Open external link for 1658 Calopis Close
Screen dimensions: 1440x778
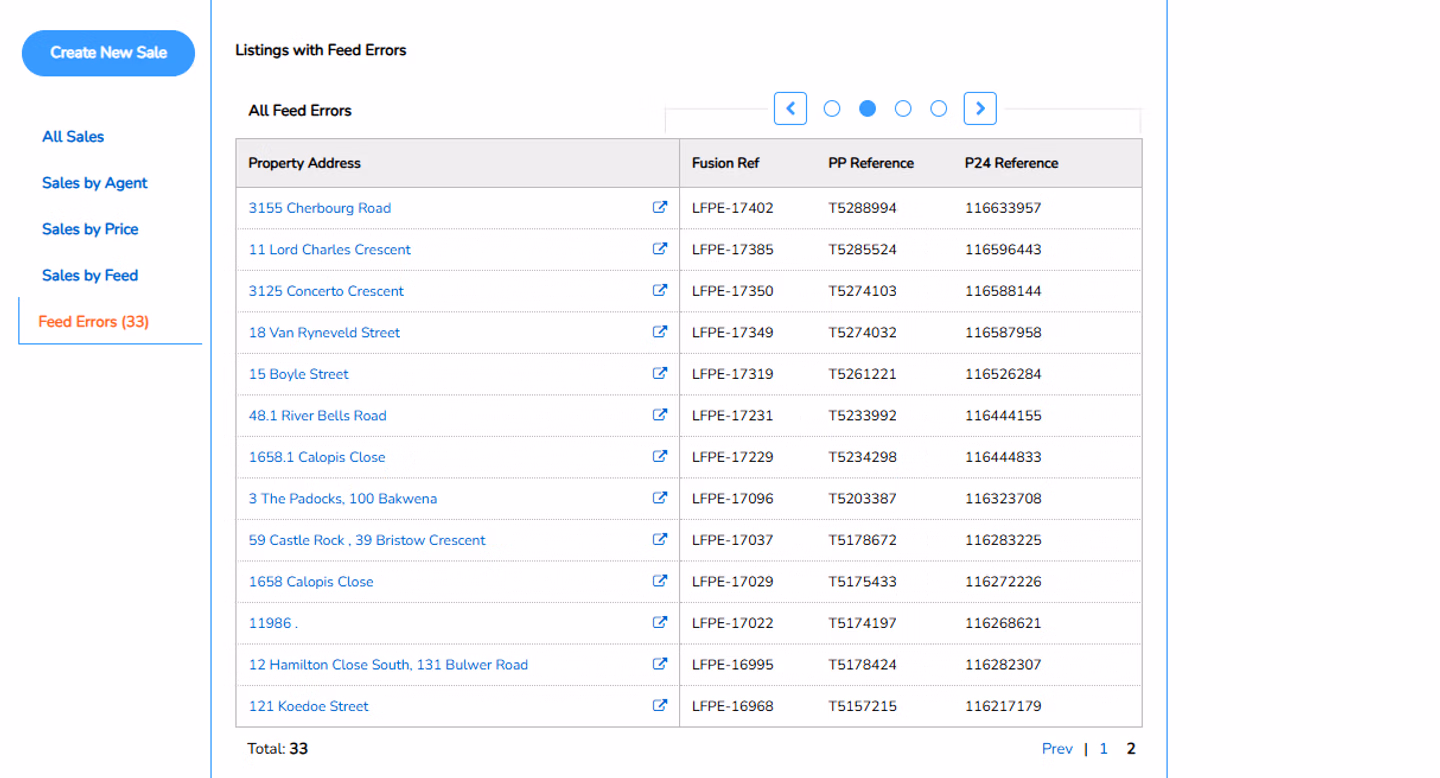click(660, 581)
